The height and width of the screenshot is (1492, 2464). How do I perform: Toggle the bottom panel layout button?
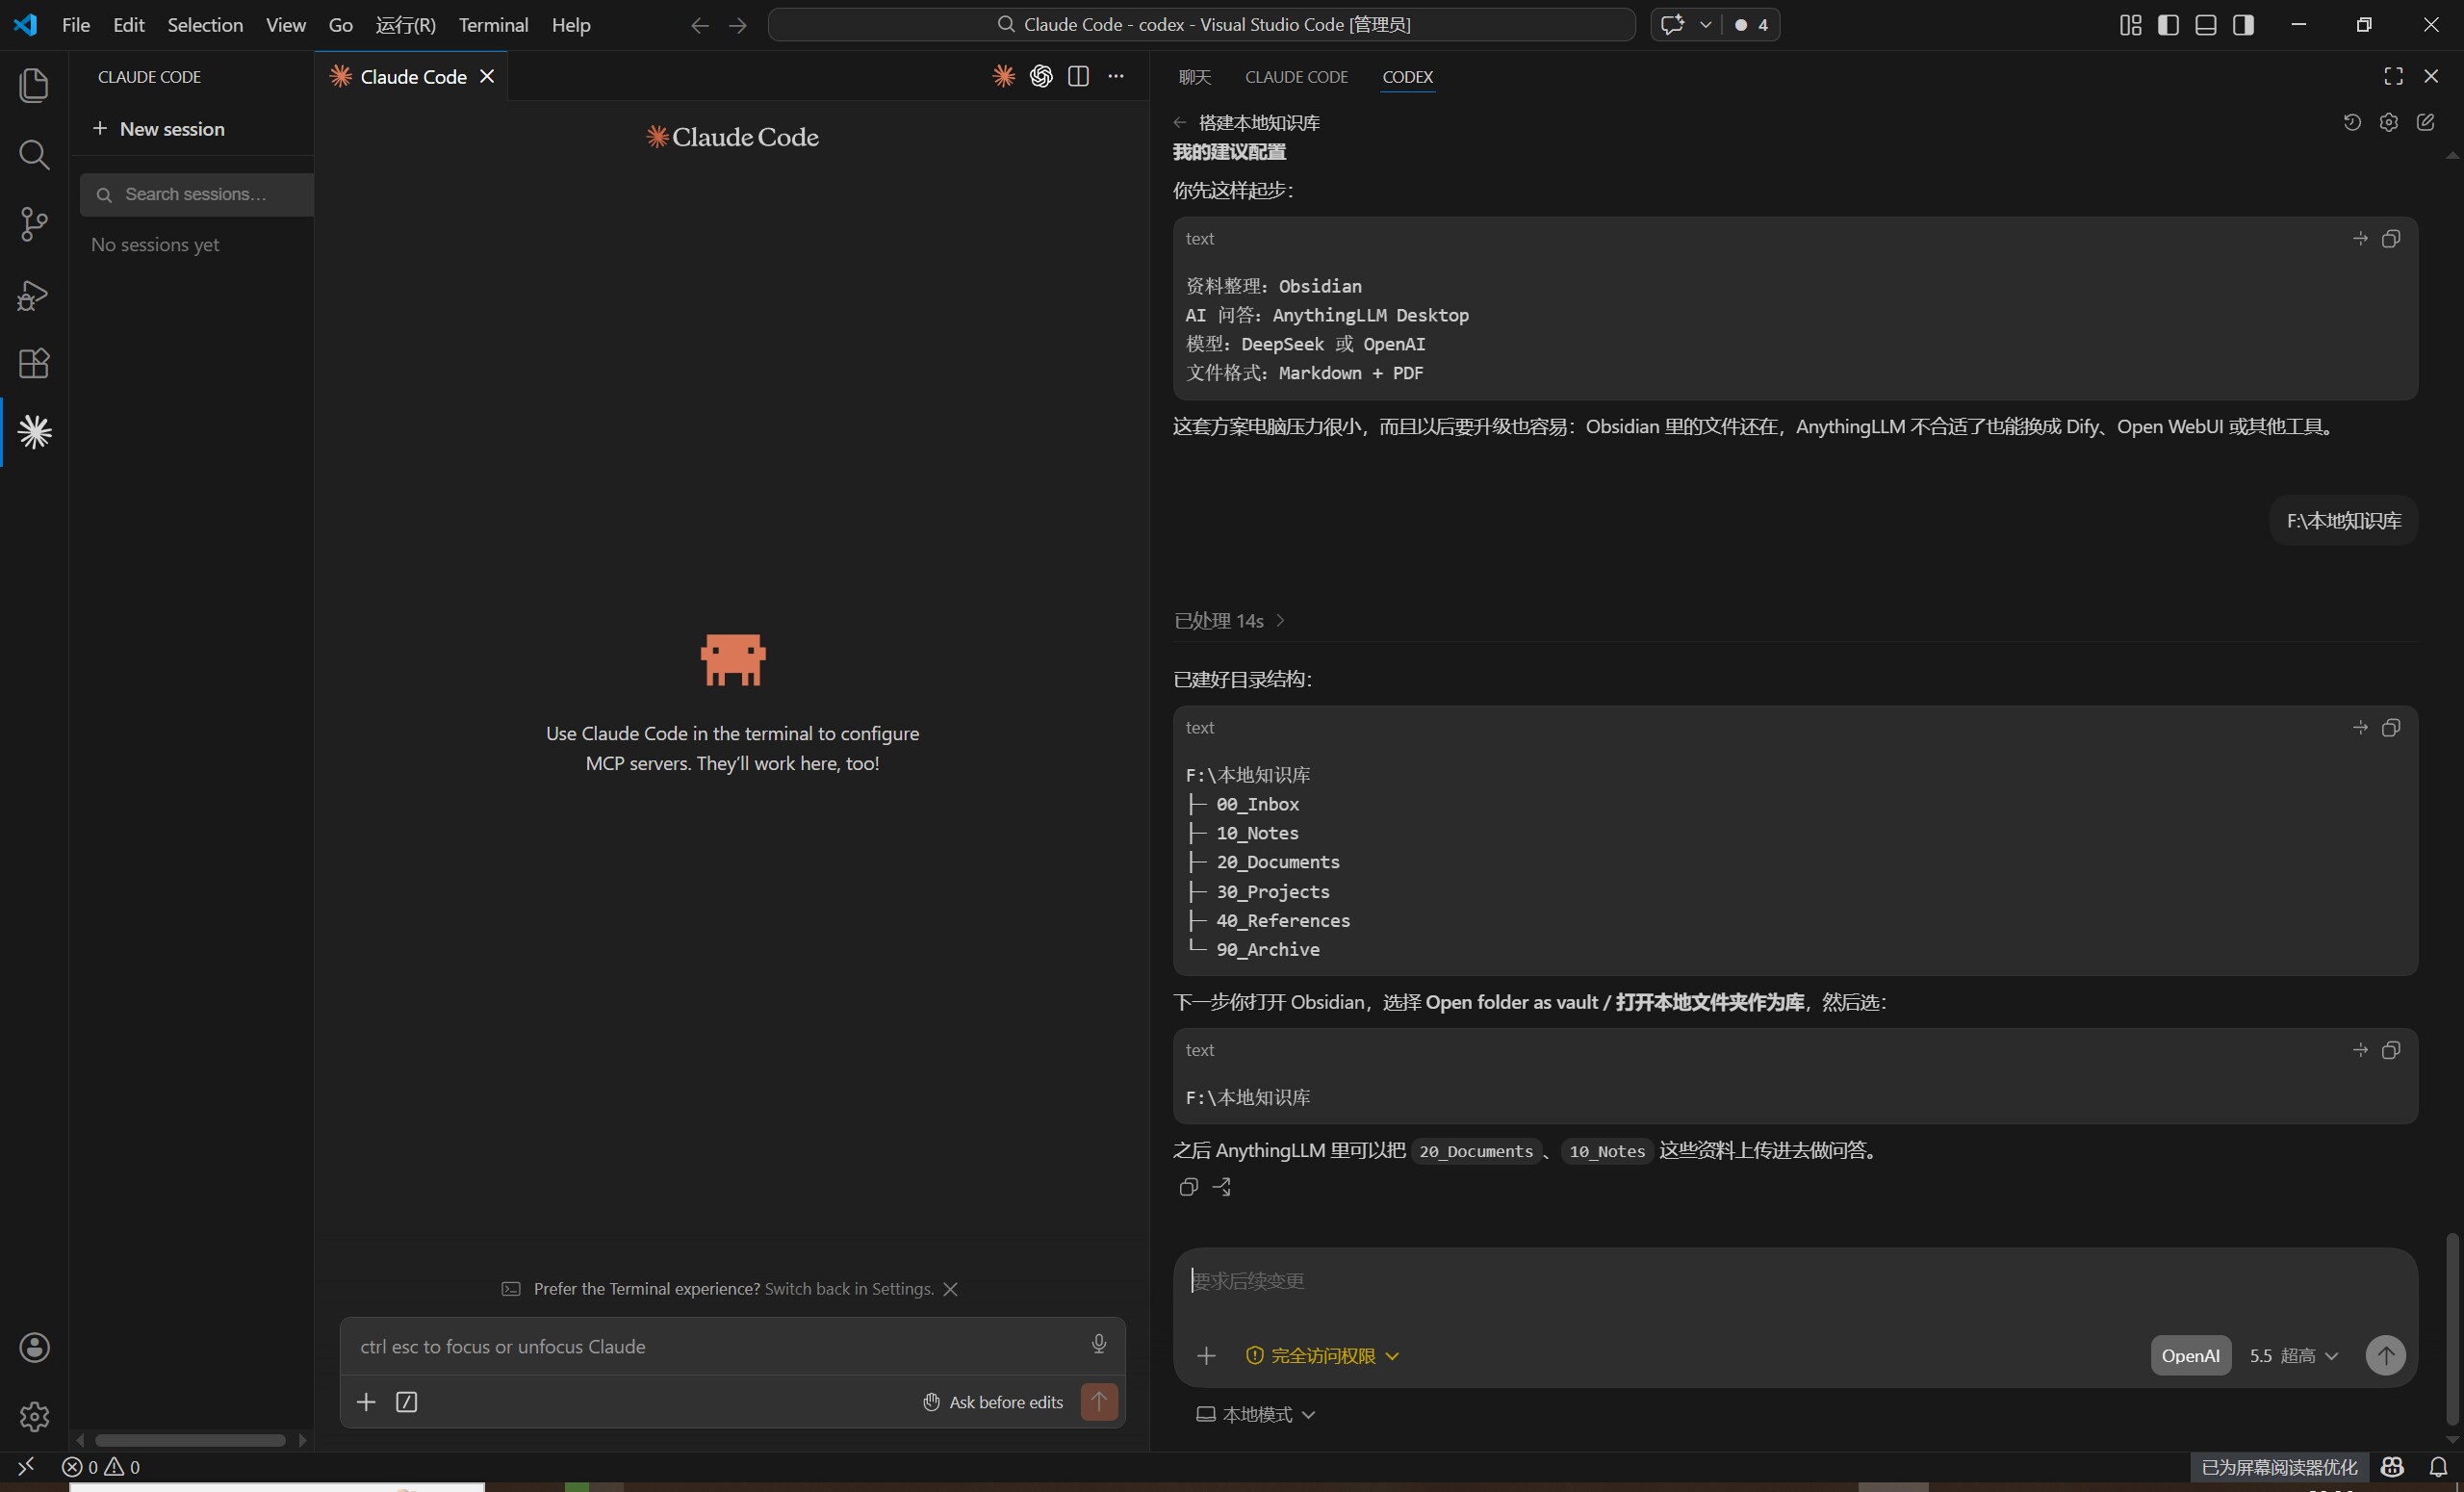tap(2206, 25)
